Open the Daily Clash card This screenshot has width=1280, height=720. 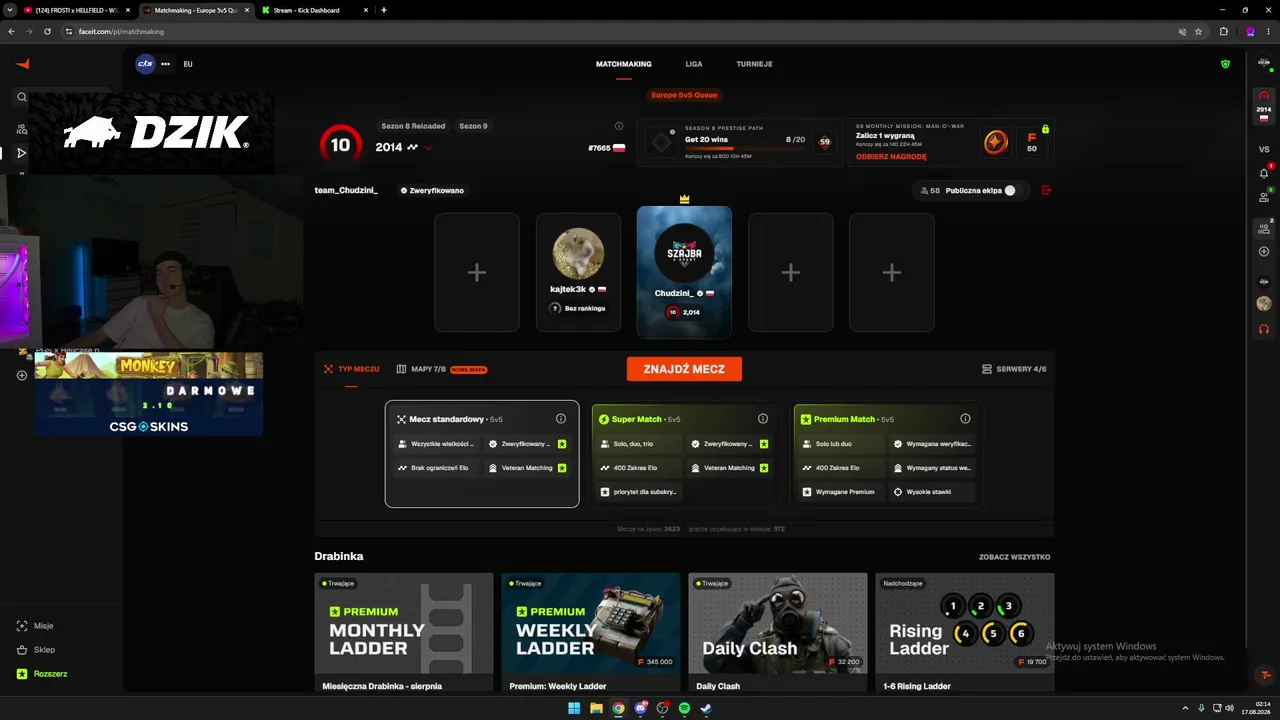tap(778, 632)
